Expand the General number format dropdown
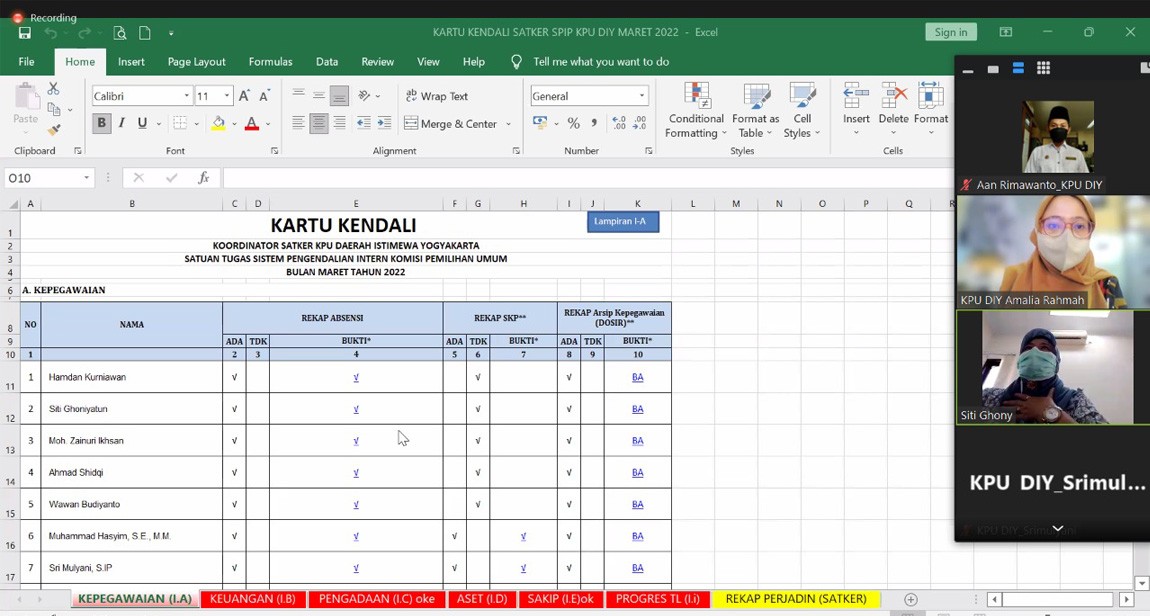 [641, 96]
